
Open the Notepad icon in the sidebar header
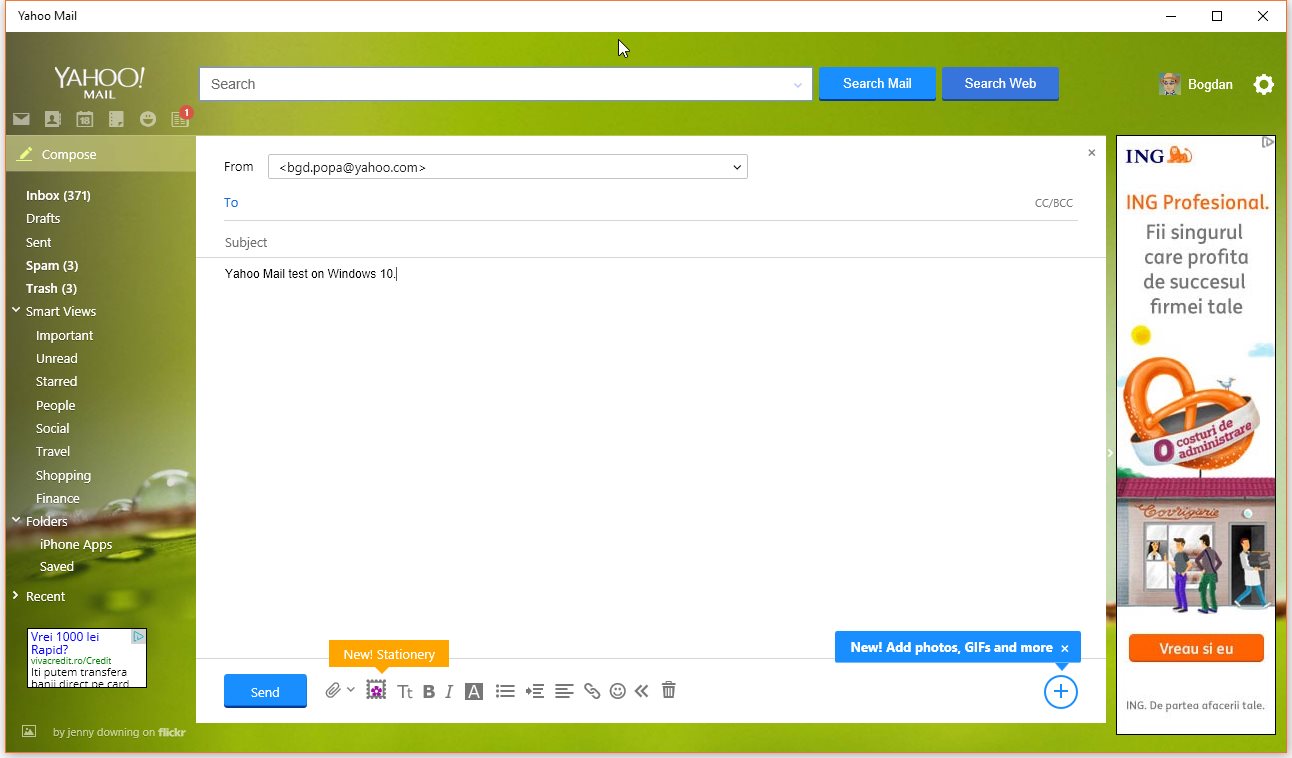pyautogui.click(x=116, y=119)
